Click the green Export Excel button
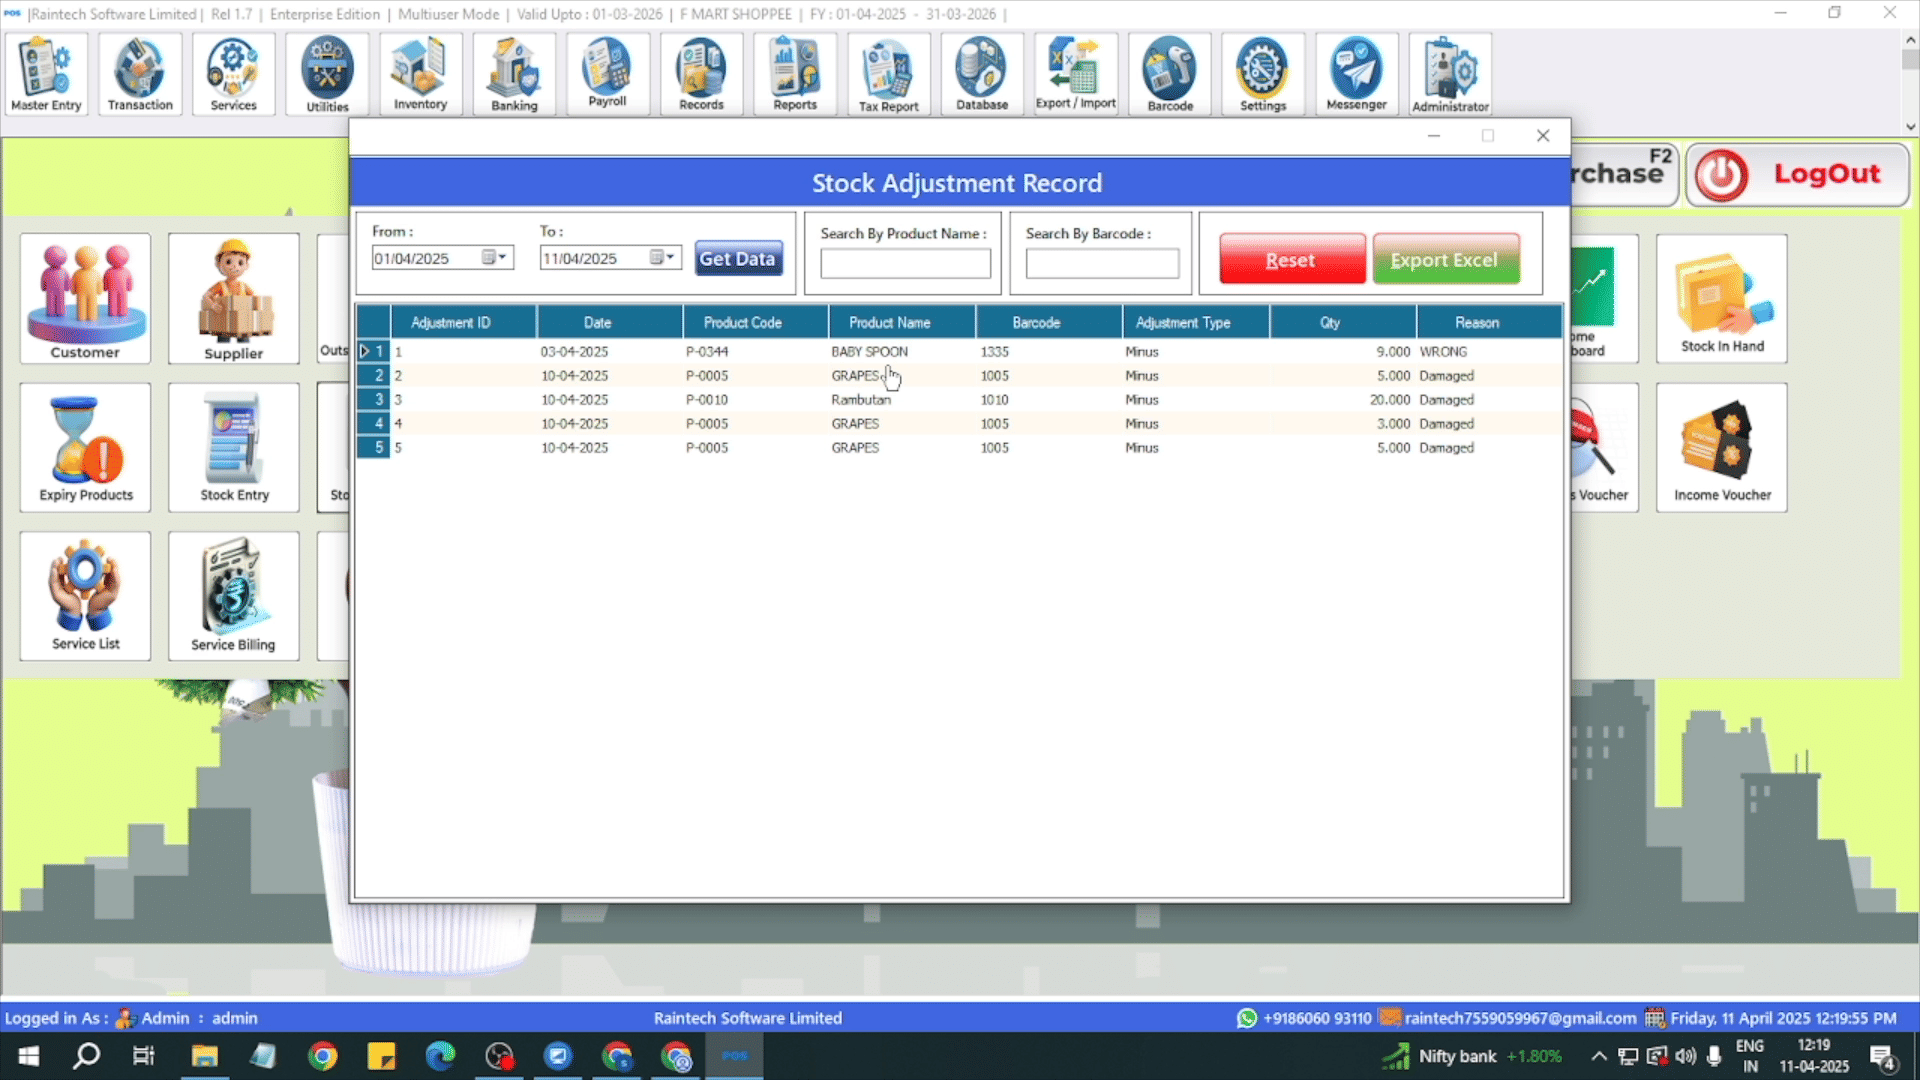Image resolution: width=1920 pixels, height=1080 pixels. click(x=1445, y=260)
